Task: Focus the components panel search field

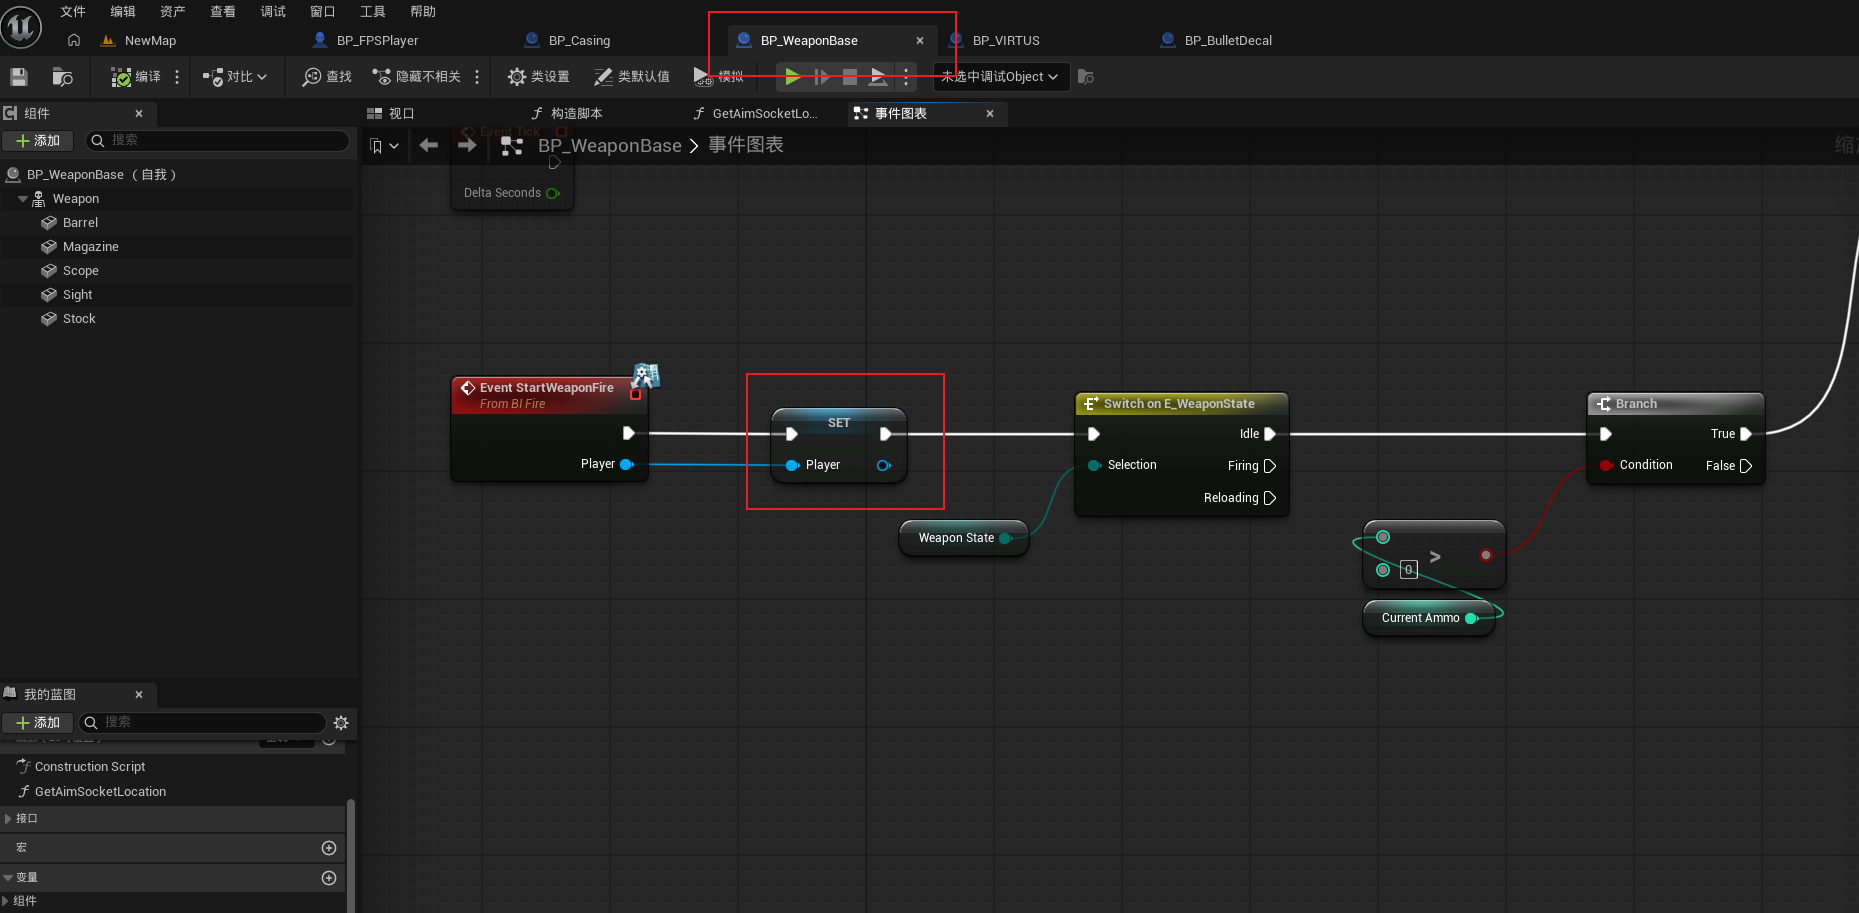Action: coord(218,141)
